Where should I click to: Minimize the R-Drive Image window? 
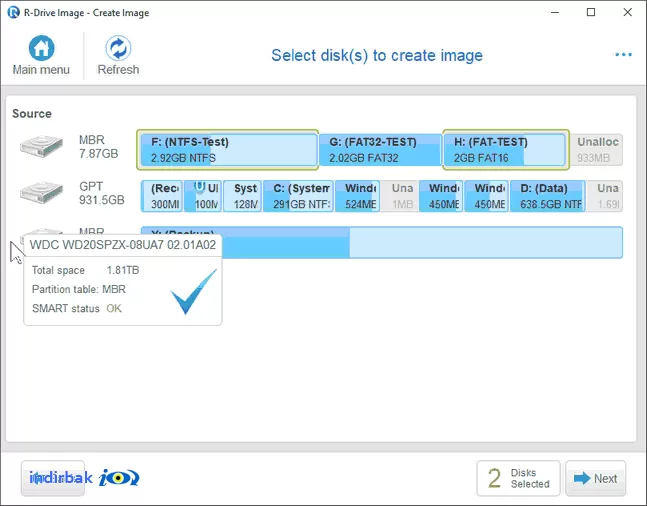click(x=555, y=12)
